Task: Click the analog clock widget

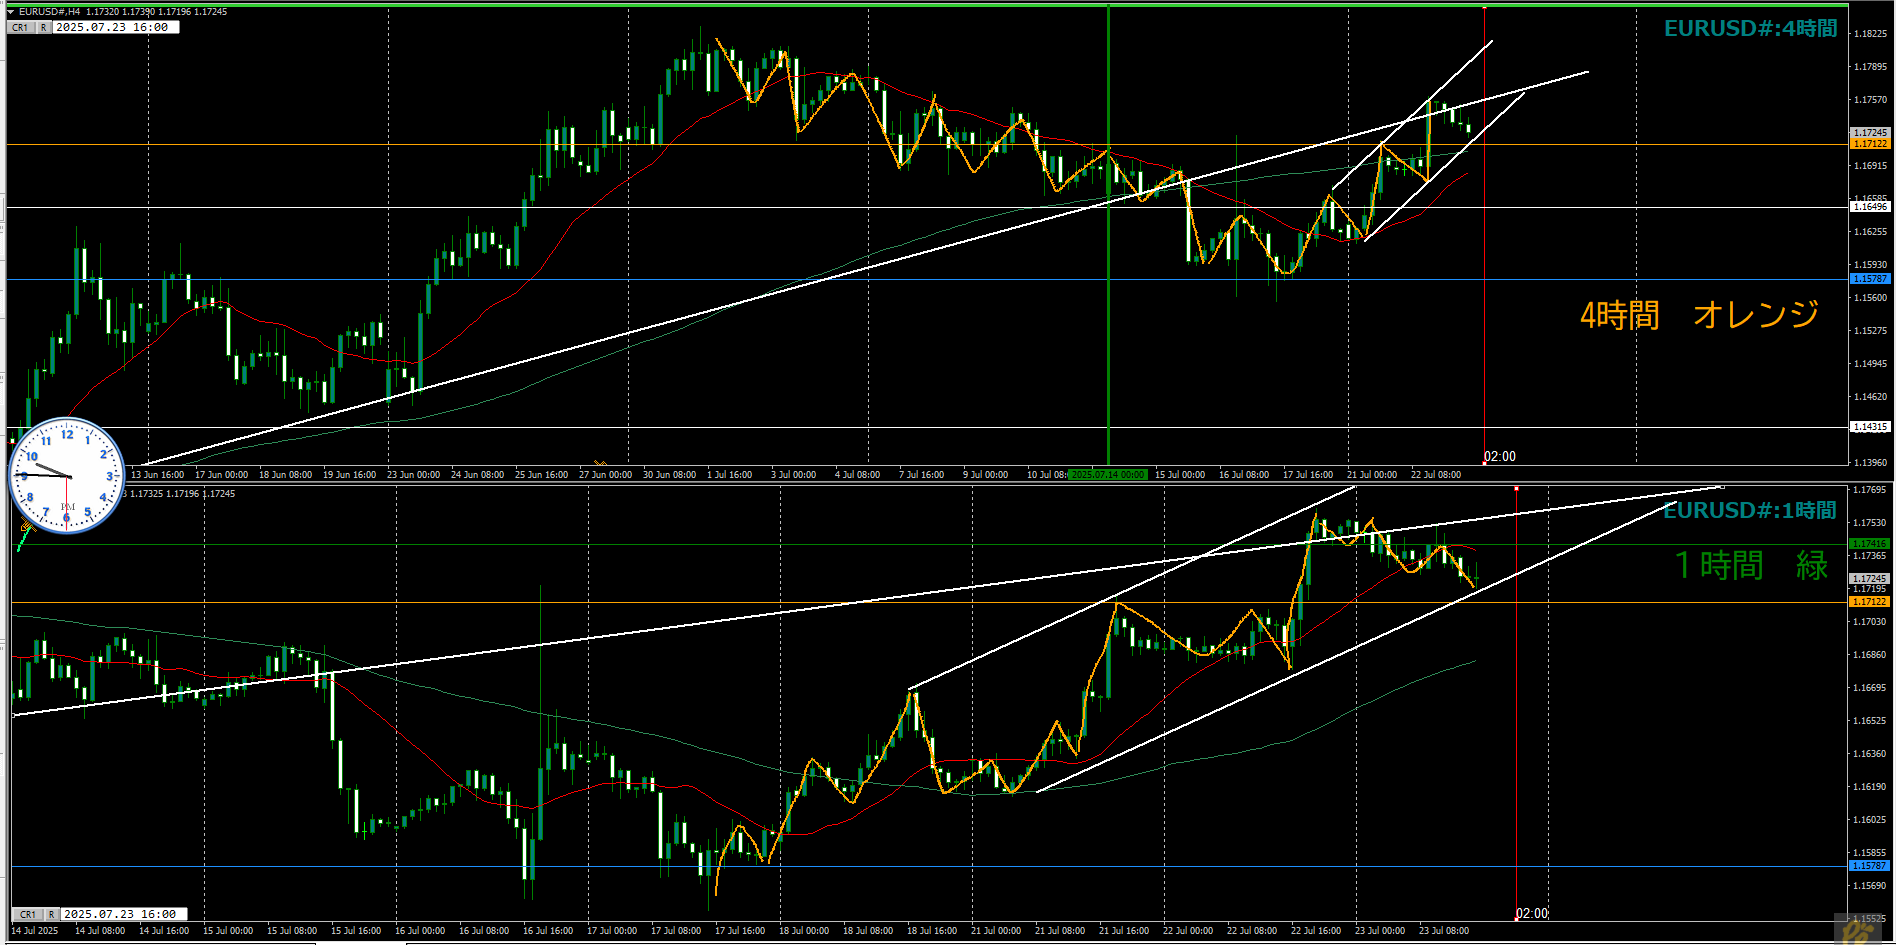Action: (x=67, y=476)
